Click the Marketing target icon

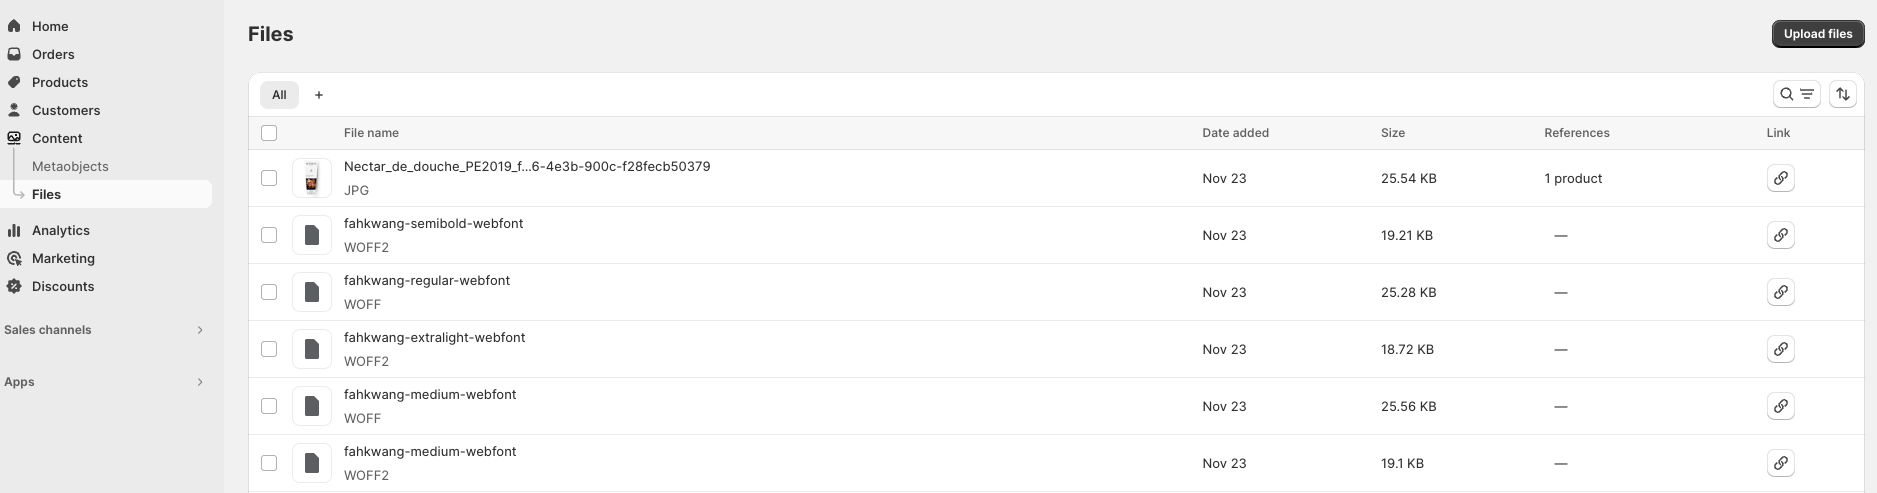click(x=14, y=258)
